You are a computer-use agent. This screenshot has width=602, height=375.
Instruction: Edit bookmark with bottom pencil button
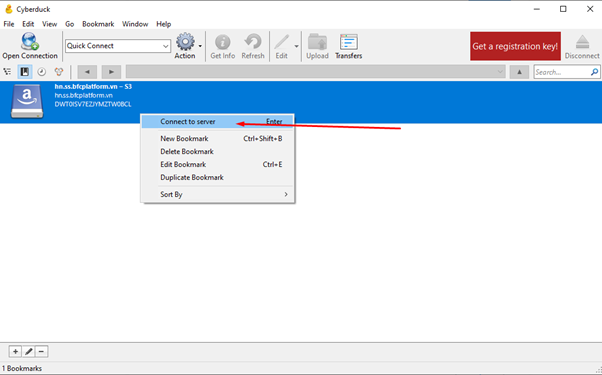tap(29, 351)
